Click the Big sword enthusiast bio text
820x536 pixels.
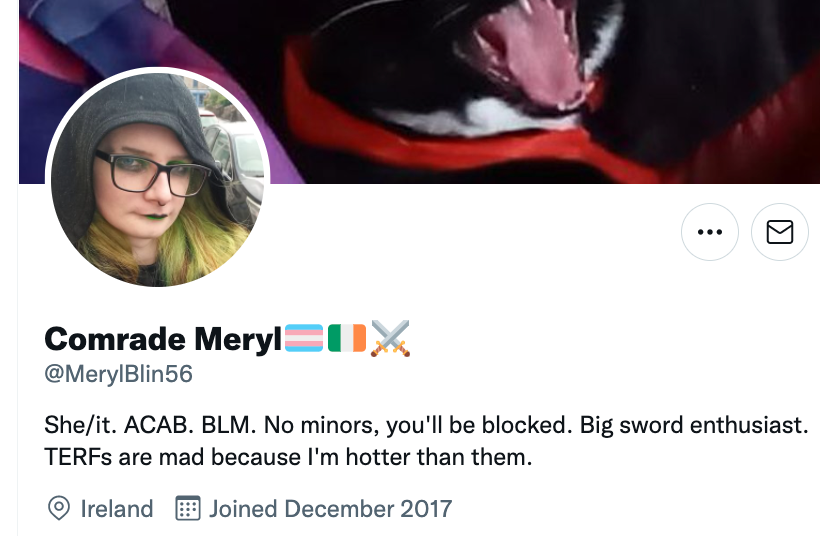coord(694,425)
